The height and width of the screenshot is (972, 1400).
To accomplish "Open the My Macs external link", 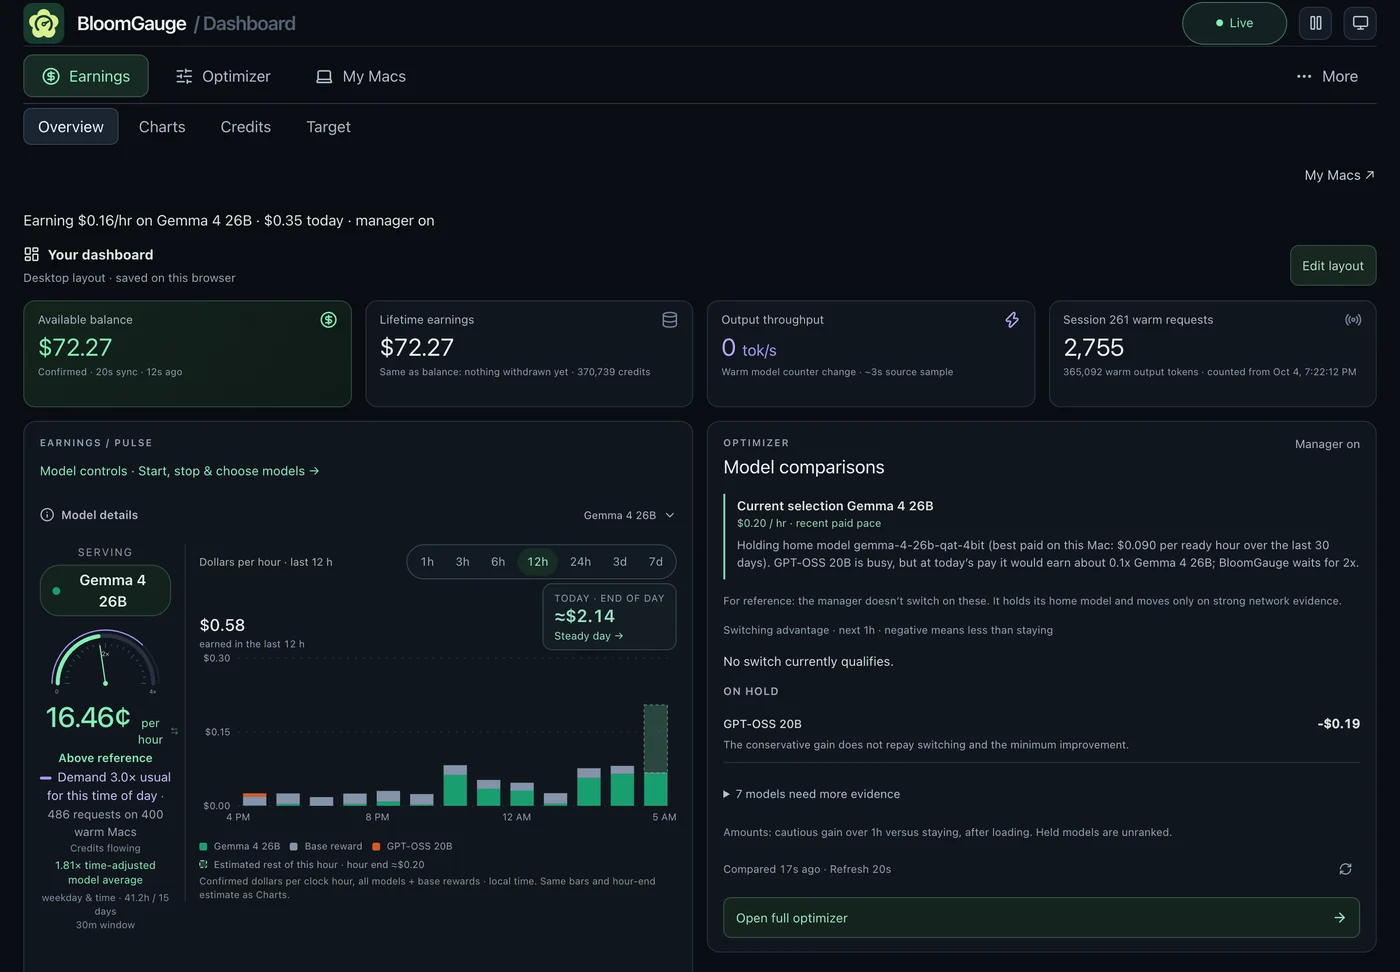I will [1340, 175].
